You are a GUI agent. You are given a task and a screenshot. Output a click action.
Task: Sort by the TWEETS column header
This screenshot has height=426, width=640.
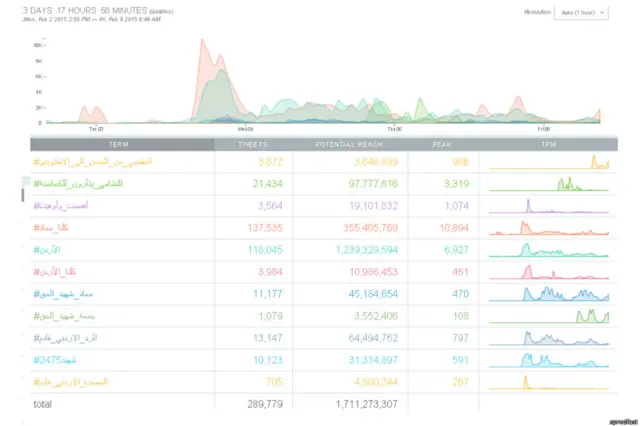point(251,144)
